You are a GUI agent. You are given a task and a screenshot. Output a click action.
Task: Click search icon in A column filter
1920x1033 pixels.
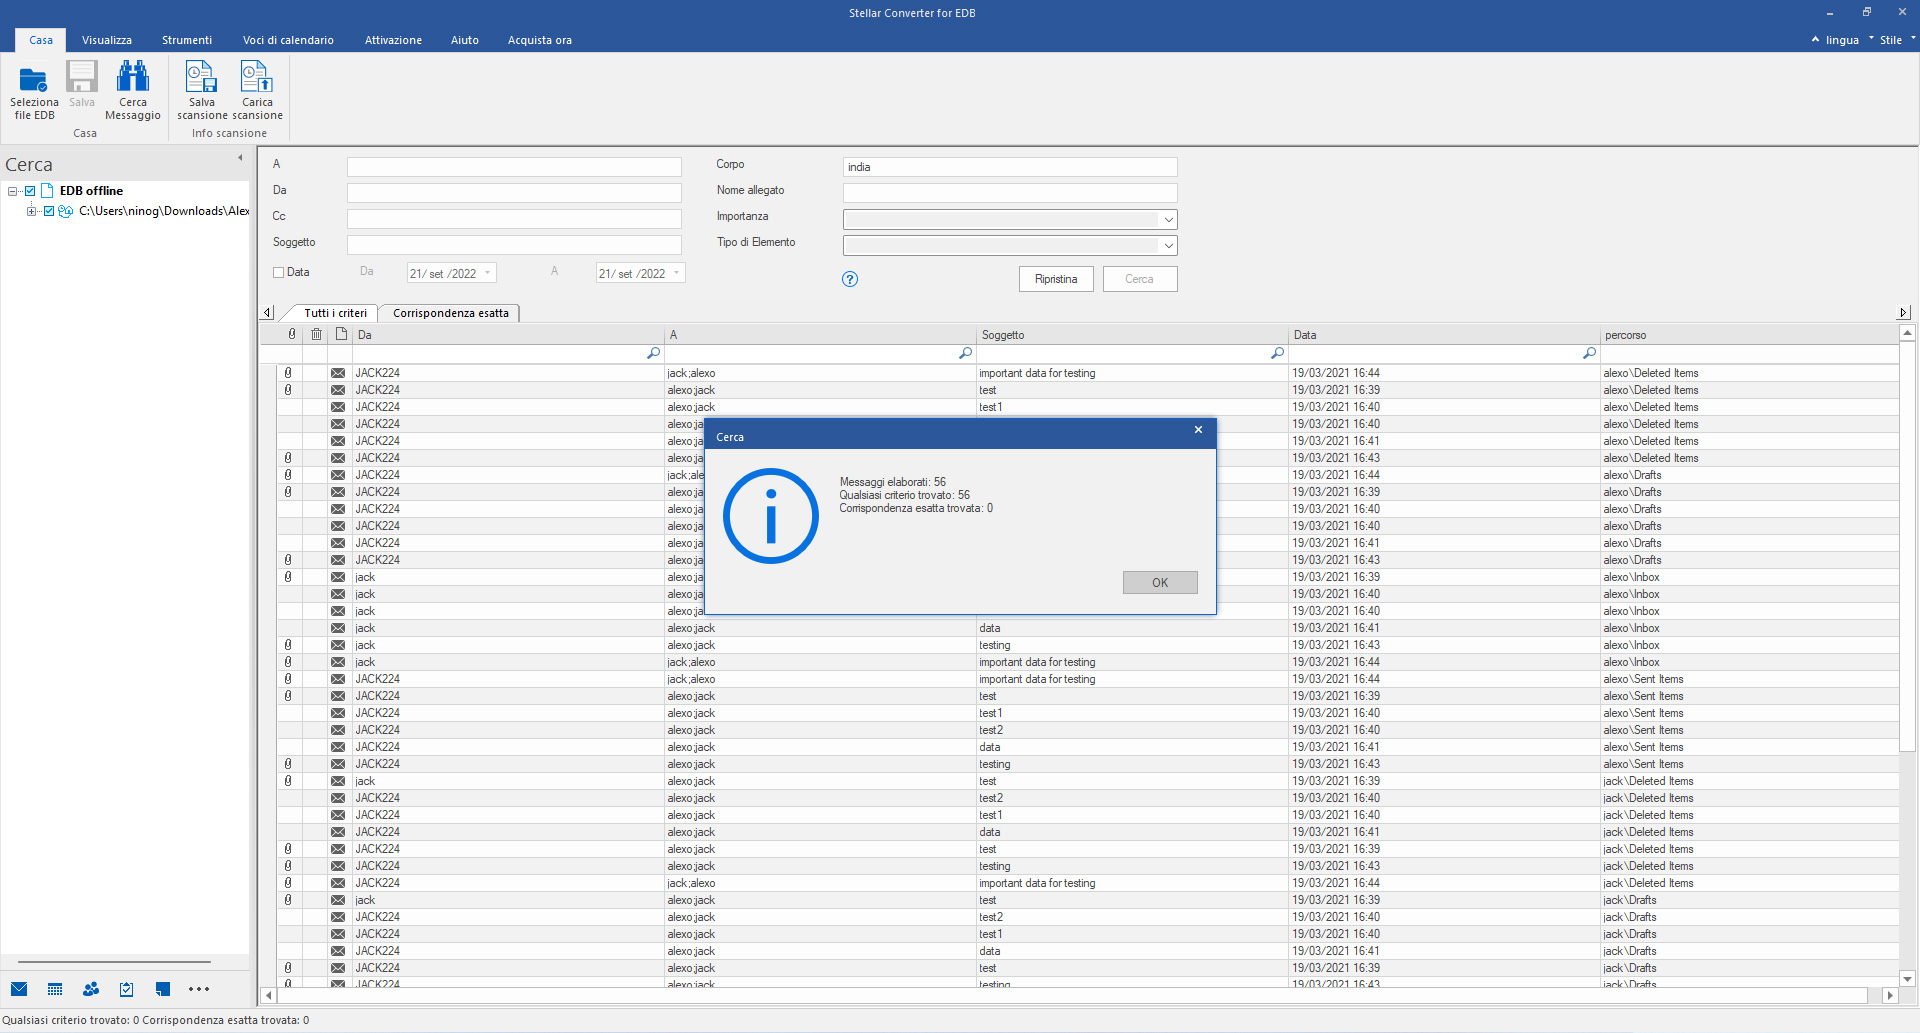(x=965, y=353)
